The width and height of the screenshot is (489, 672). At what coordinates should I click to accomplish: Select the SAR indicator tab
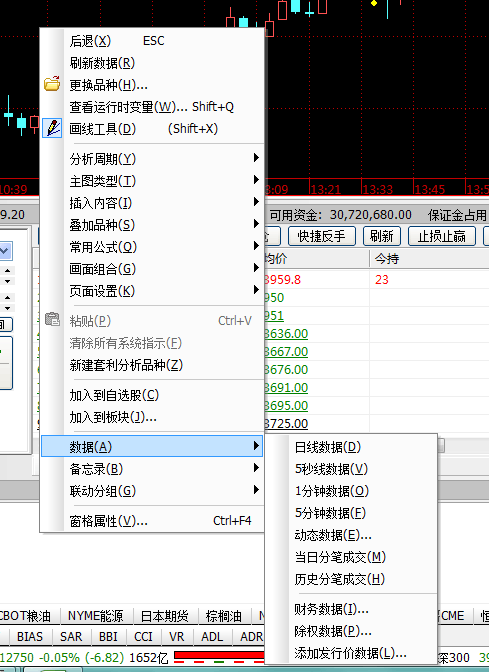pos(71,636)
